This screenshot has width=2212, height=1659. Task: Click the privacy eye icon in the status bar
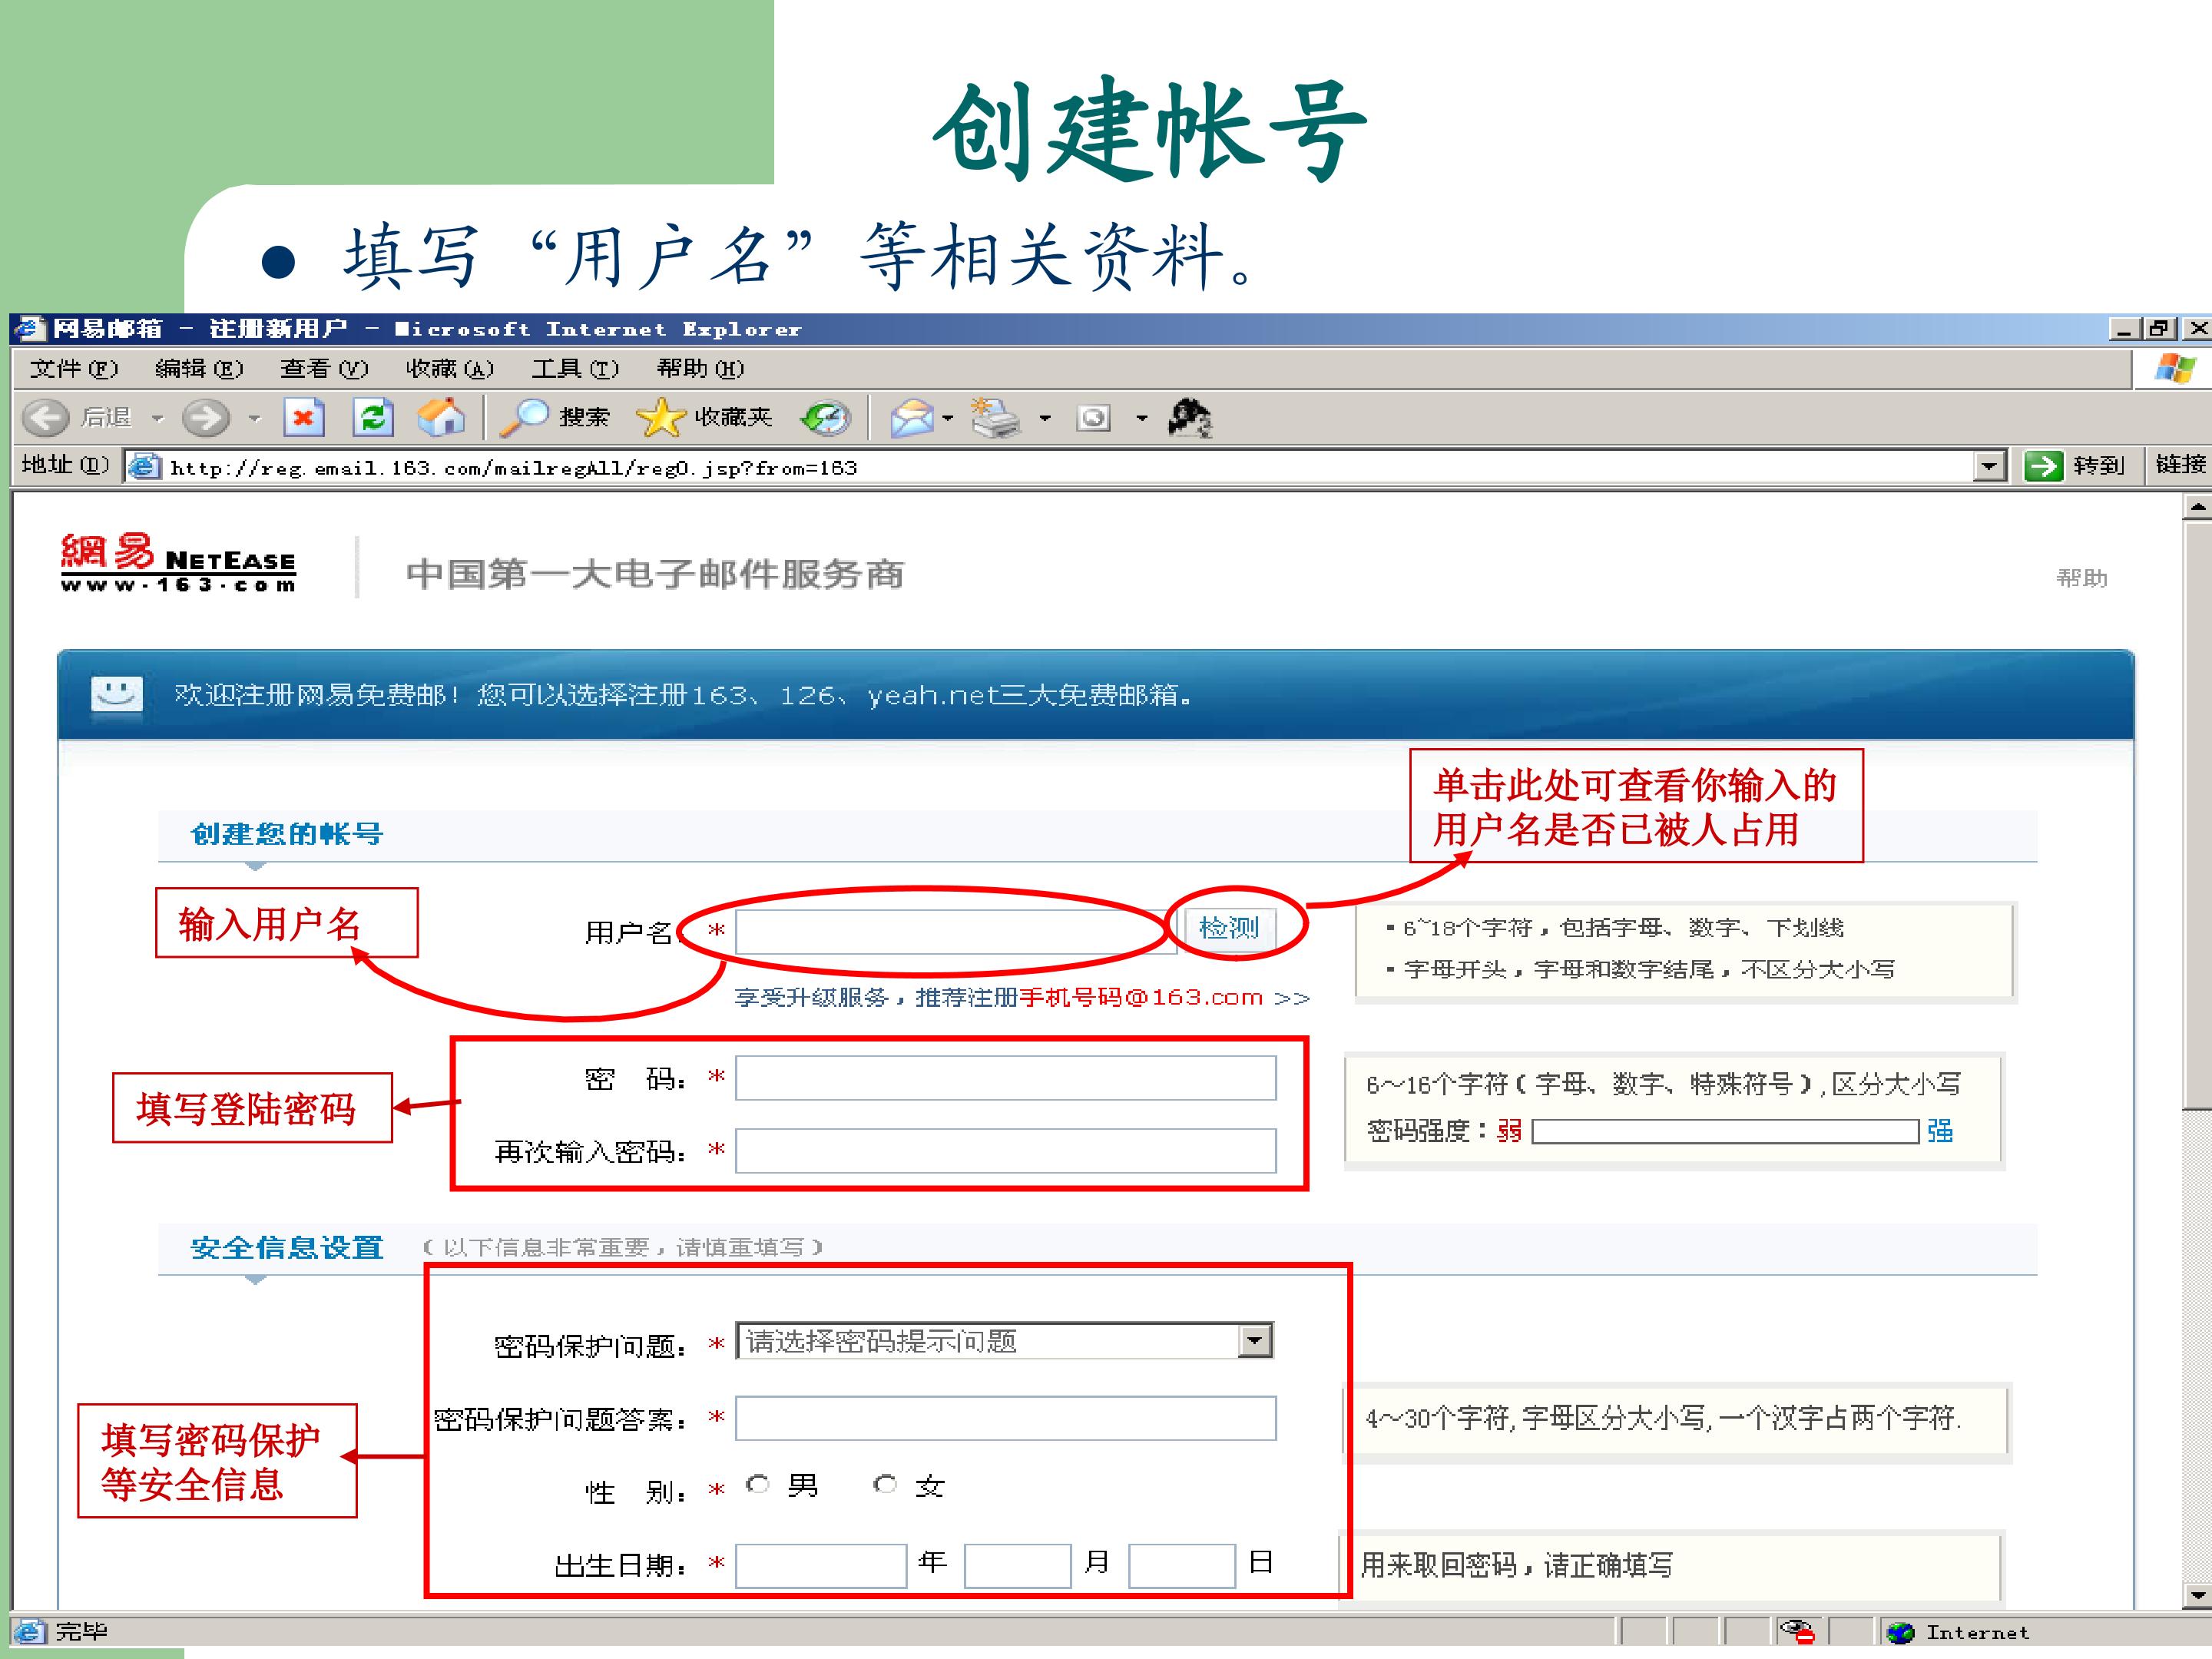pos(1798,1631)
